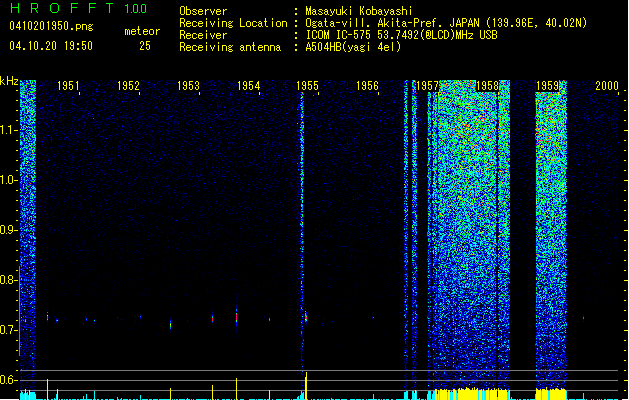Click the 1952 time marker
This screenshot has width=629, height=400.
click(x=128, y=85)
